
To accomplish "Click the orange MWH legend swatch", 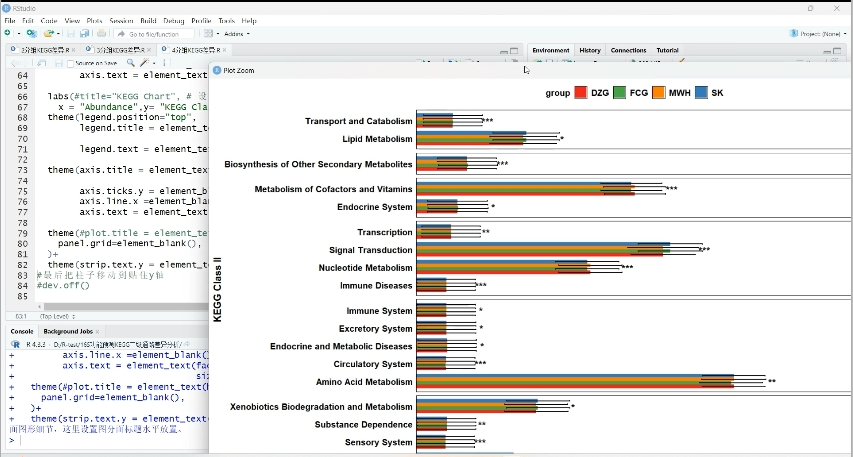I will (658, 92).
